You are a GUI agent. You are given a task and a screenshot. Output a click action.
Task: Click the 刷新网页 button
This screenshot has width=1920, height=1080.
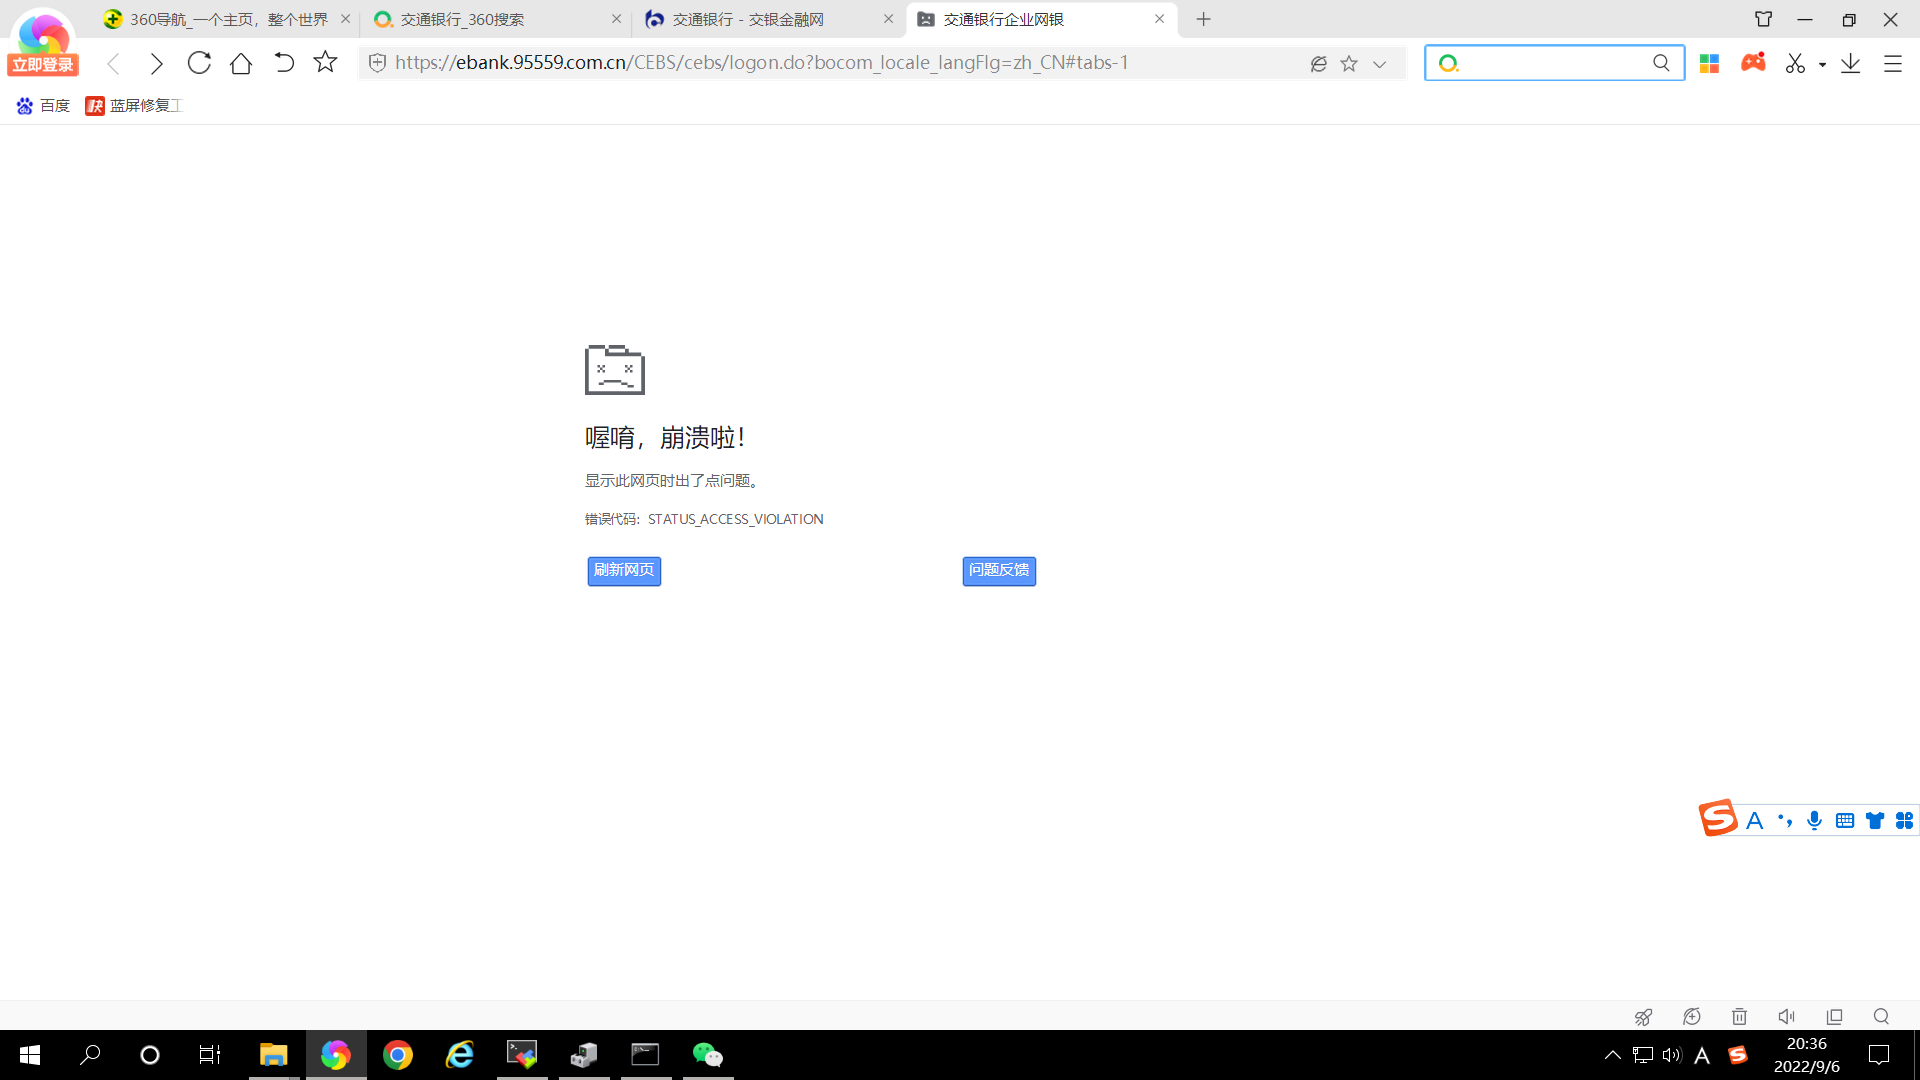624,570
